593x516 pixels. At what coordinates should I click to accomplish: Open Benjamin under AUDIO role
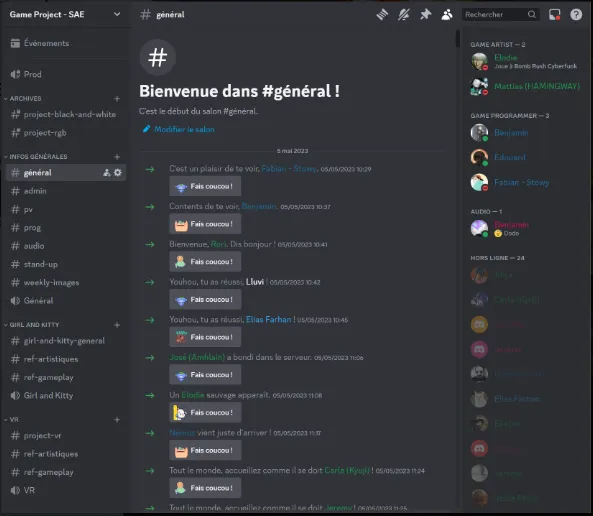click(x=526, y=228)
